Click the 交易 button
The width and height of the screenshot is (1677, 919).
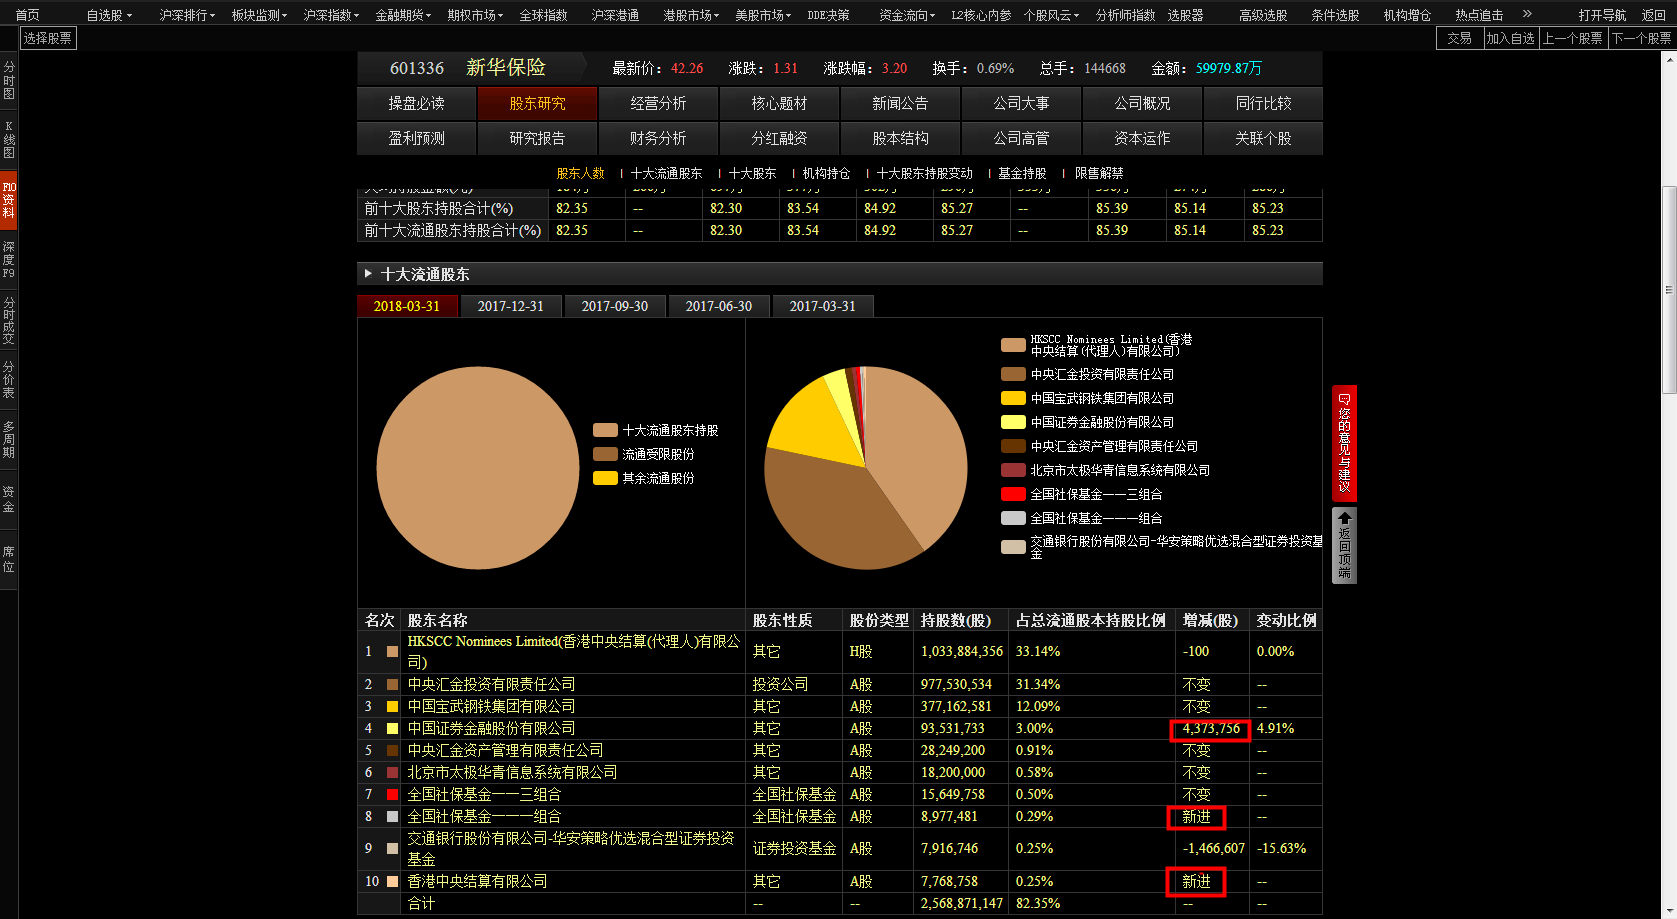(x=1460, y=38)
